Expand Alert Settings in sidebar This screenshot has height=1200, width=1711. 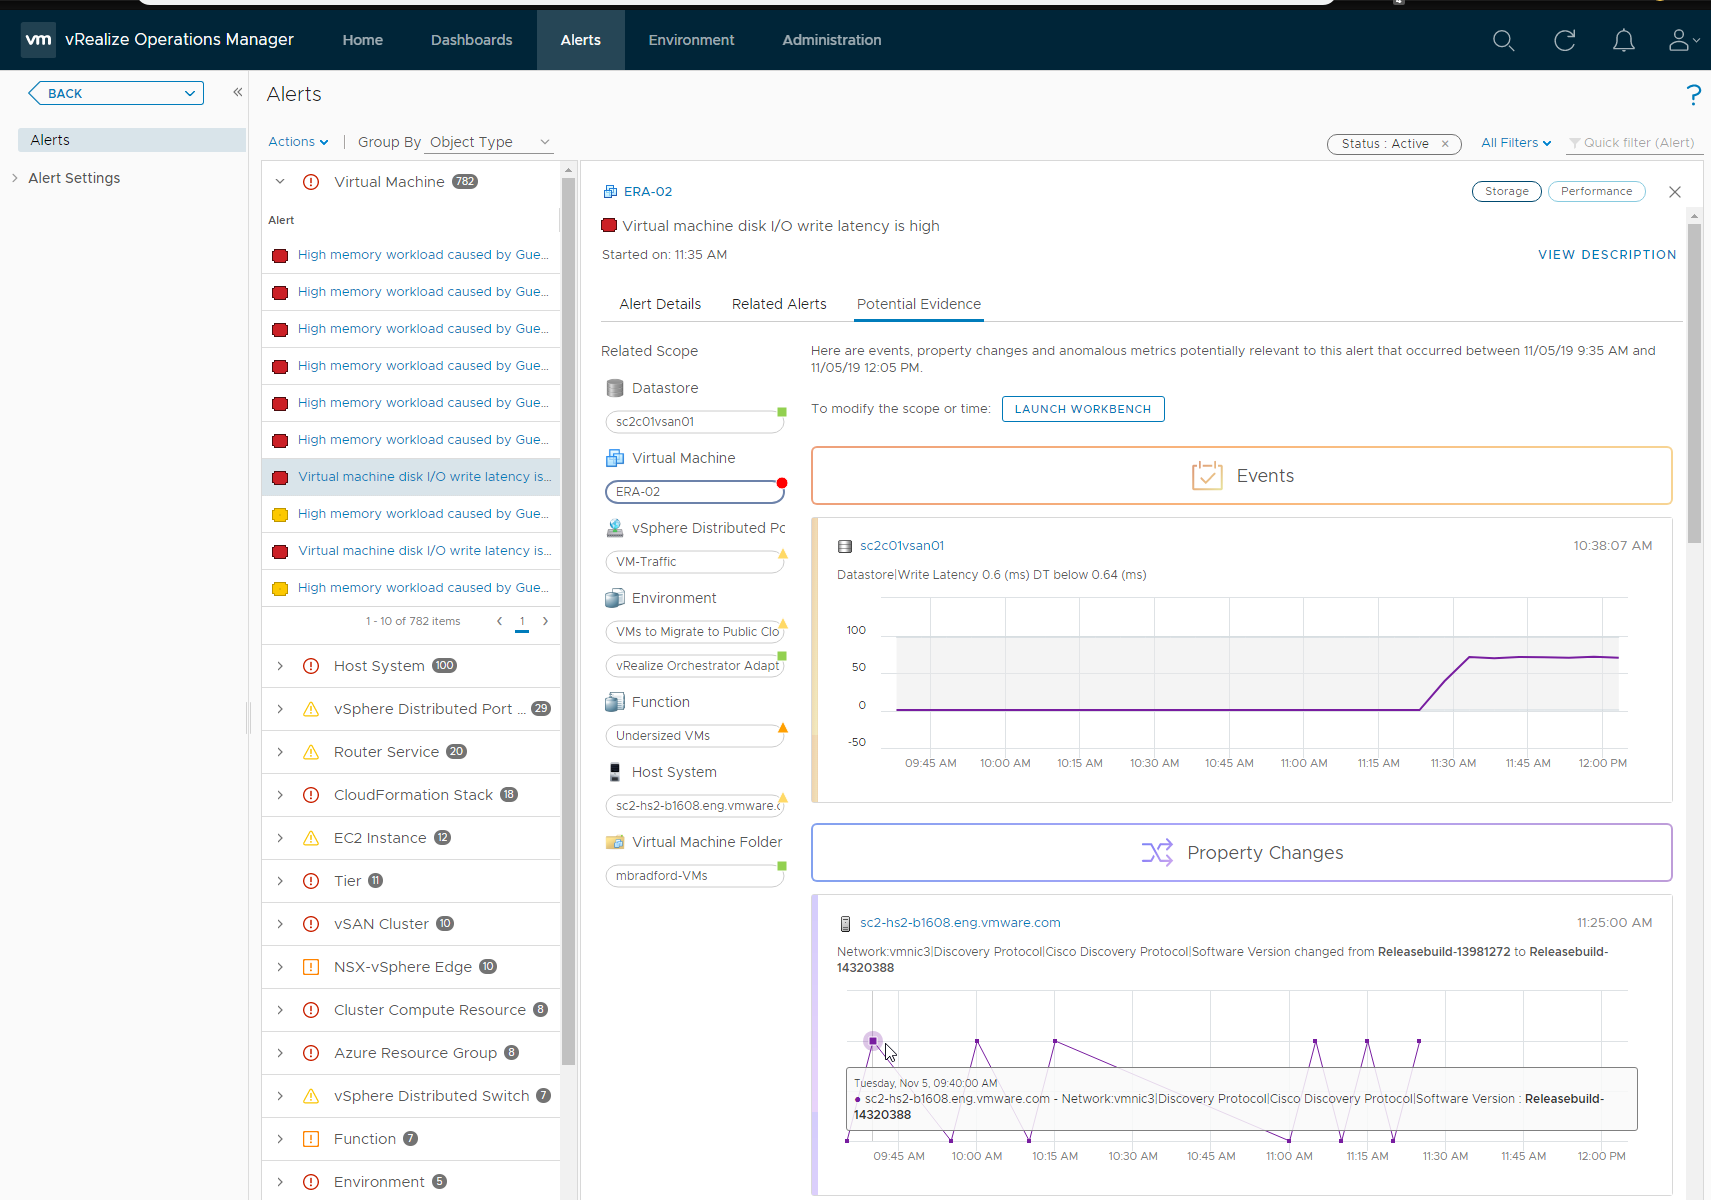click(14, 178)
